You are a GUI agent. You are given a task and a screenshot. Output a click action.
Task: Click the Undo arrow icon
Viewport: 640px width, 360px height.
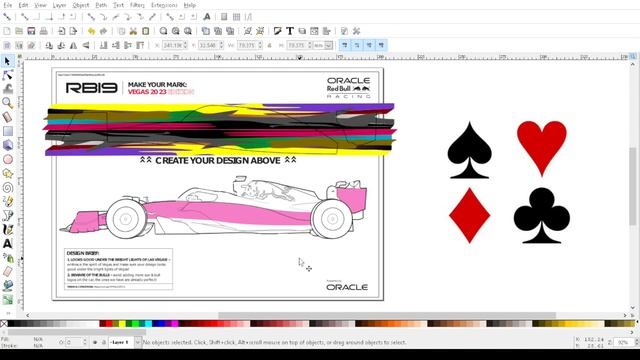coord(91,31)
